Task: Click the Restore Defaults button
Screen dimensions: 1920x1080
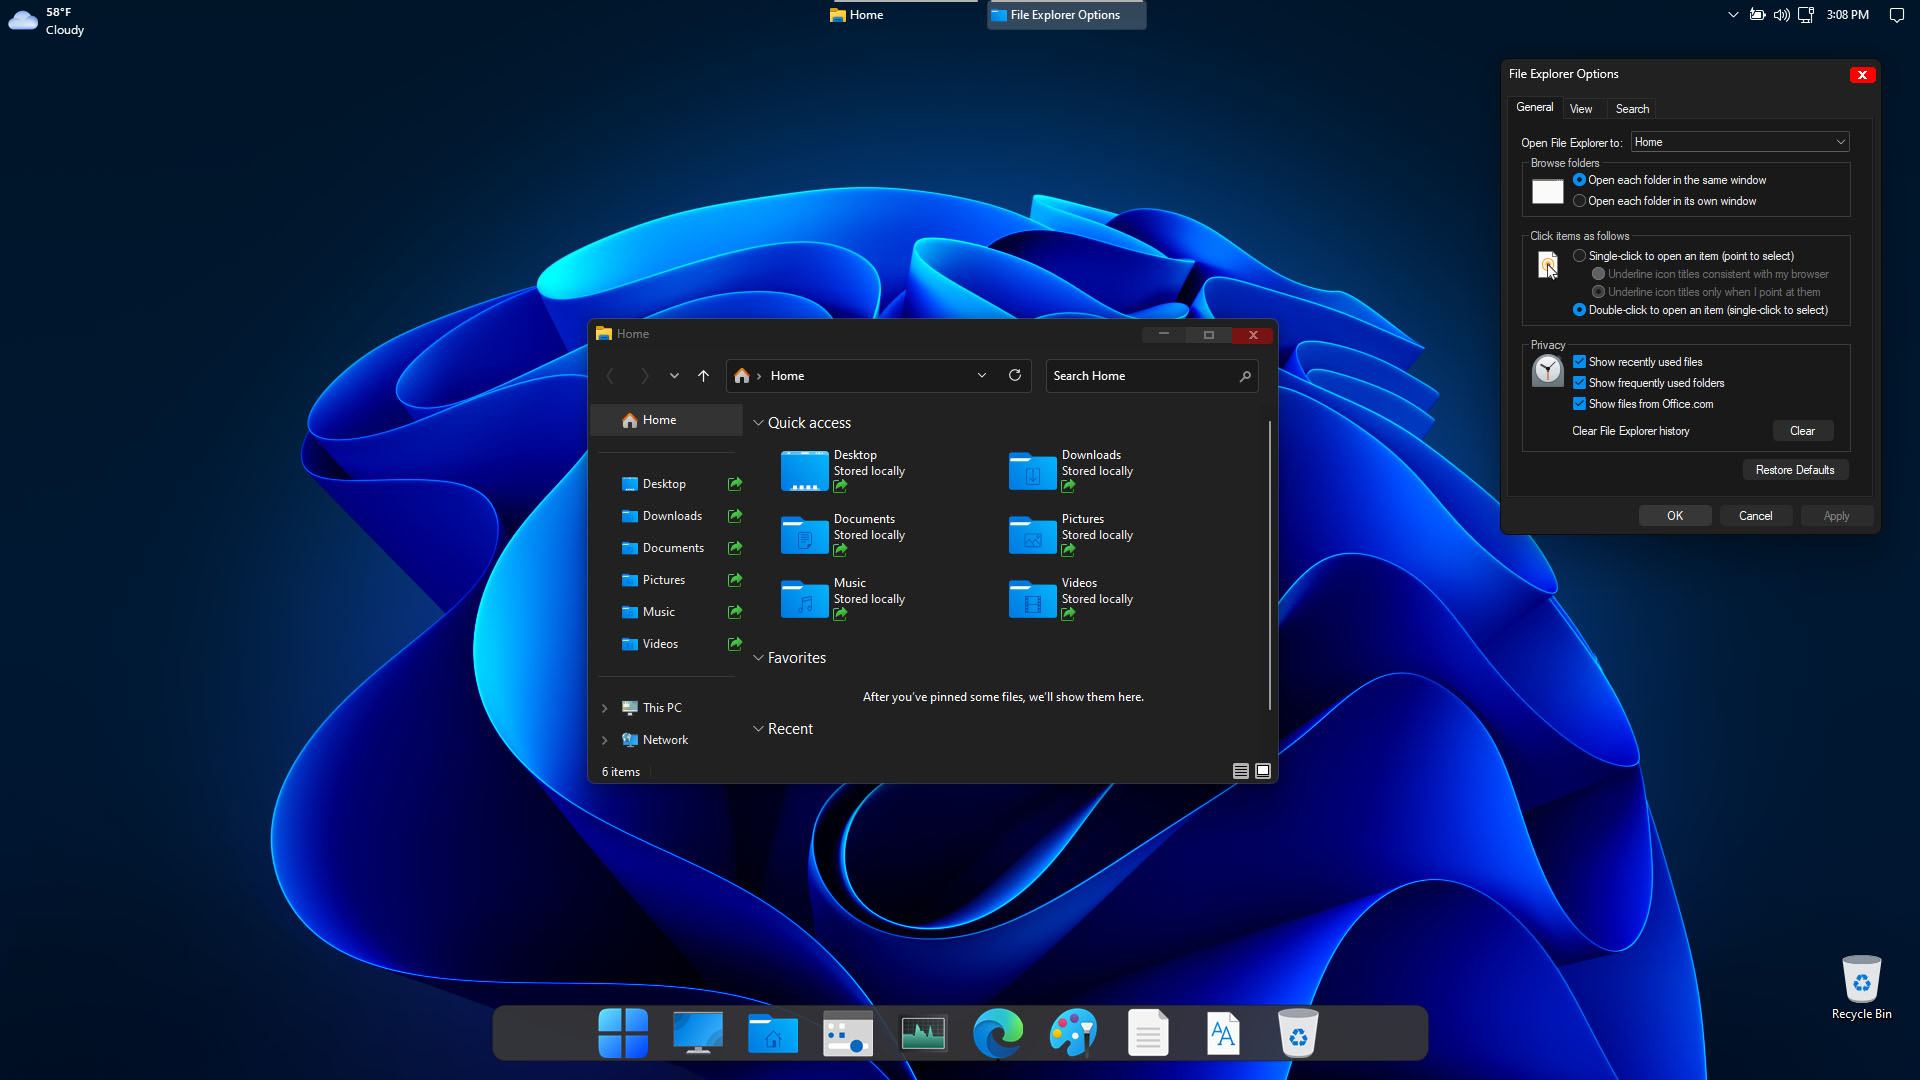Action: [1794, 470]
